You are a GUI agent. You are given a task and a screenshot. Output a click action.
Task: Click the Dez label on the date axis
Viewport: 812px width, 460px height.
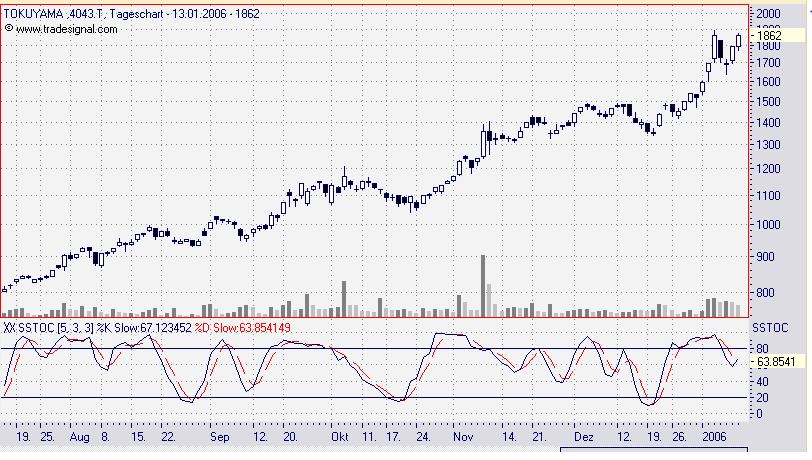click(x=584, y=437)
